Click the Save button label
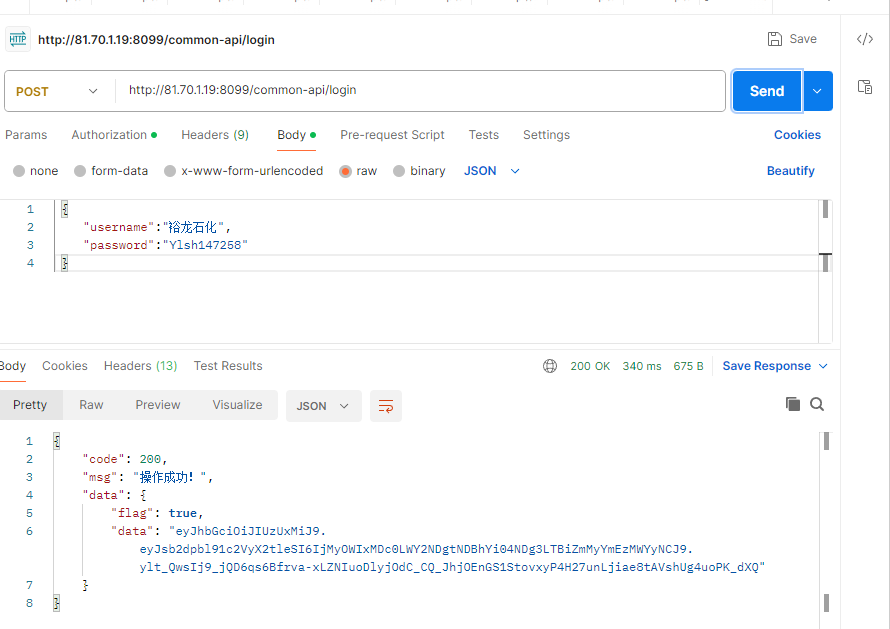Image resolution: width=890 pixels, height=629 pixels. coord(803,39)
